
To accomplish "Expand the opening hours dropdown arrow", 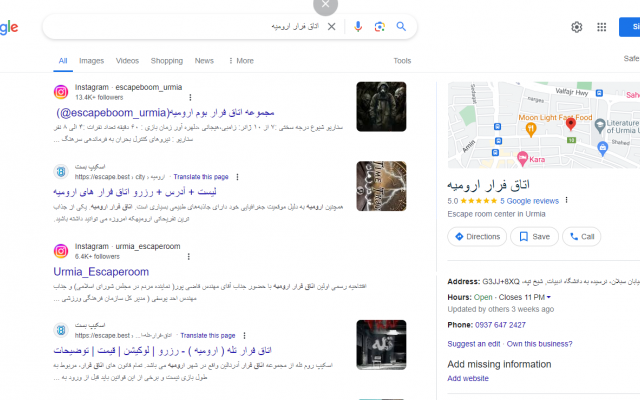I will pyautogui.click(x=549, y=297).
